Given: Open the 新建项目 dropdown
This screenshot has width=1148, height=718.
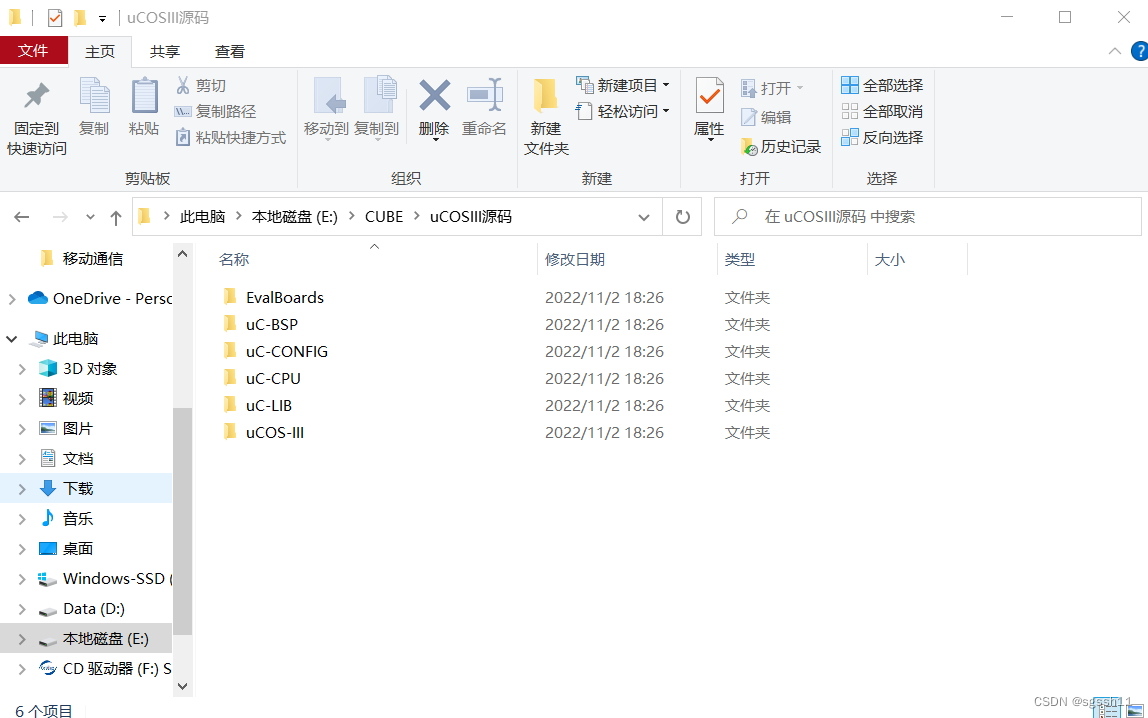Looking at the screenshot, I should pos(623,86).
